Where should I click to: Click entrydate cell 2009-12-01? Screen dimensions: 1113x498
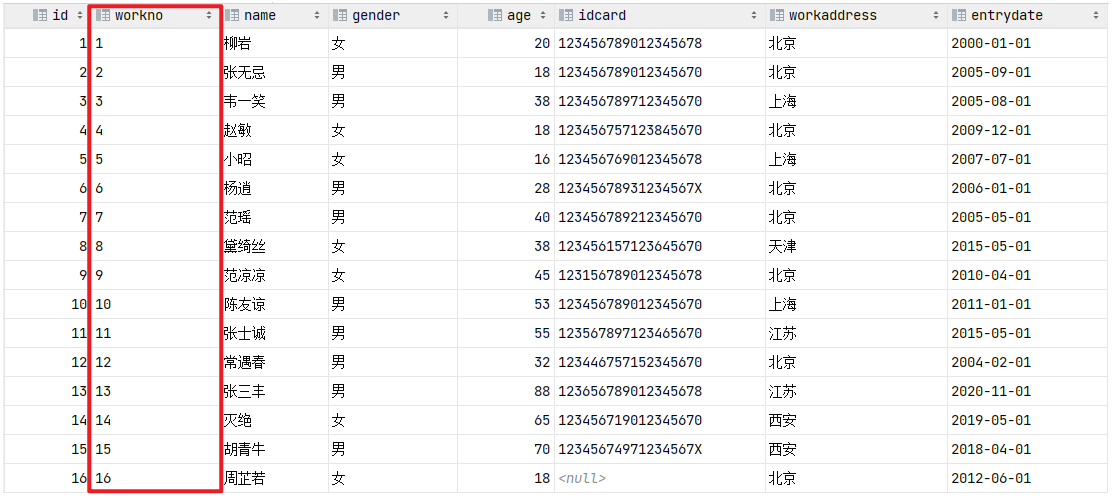(x=992, y=131)
